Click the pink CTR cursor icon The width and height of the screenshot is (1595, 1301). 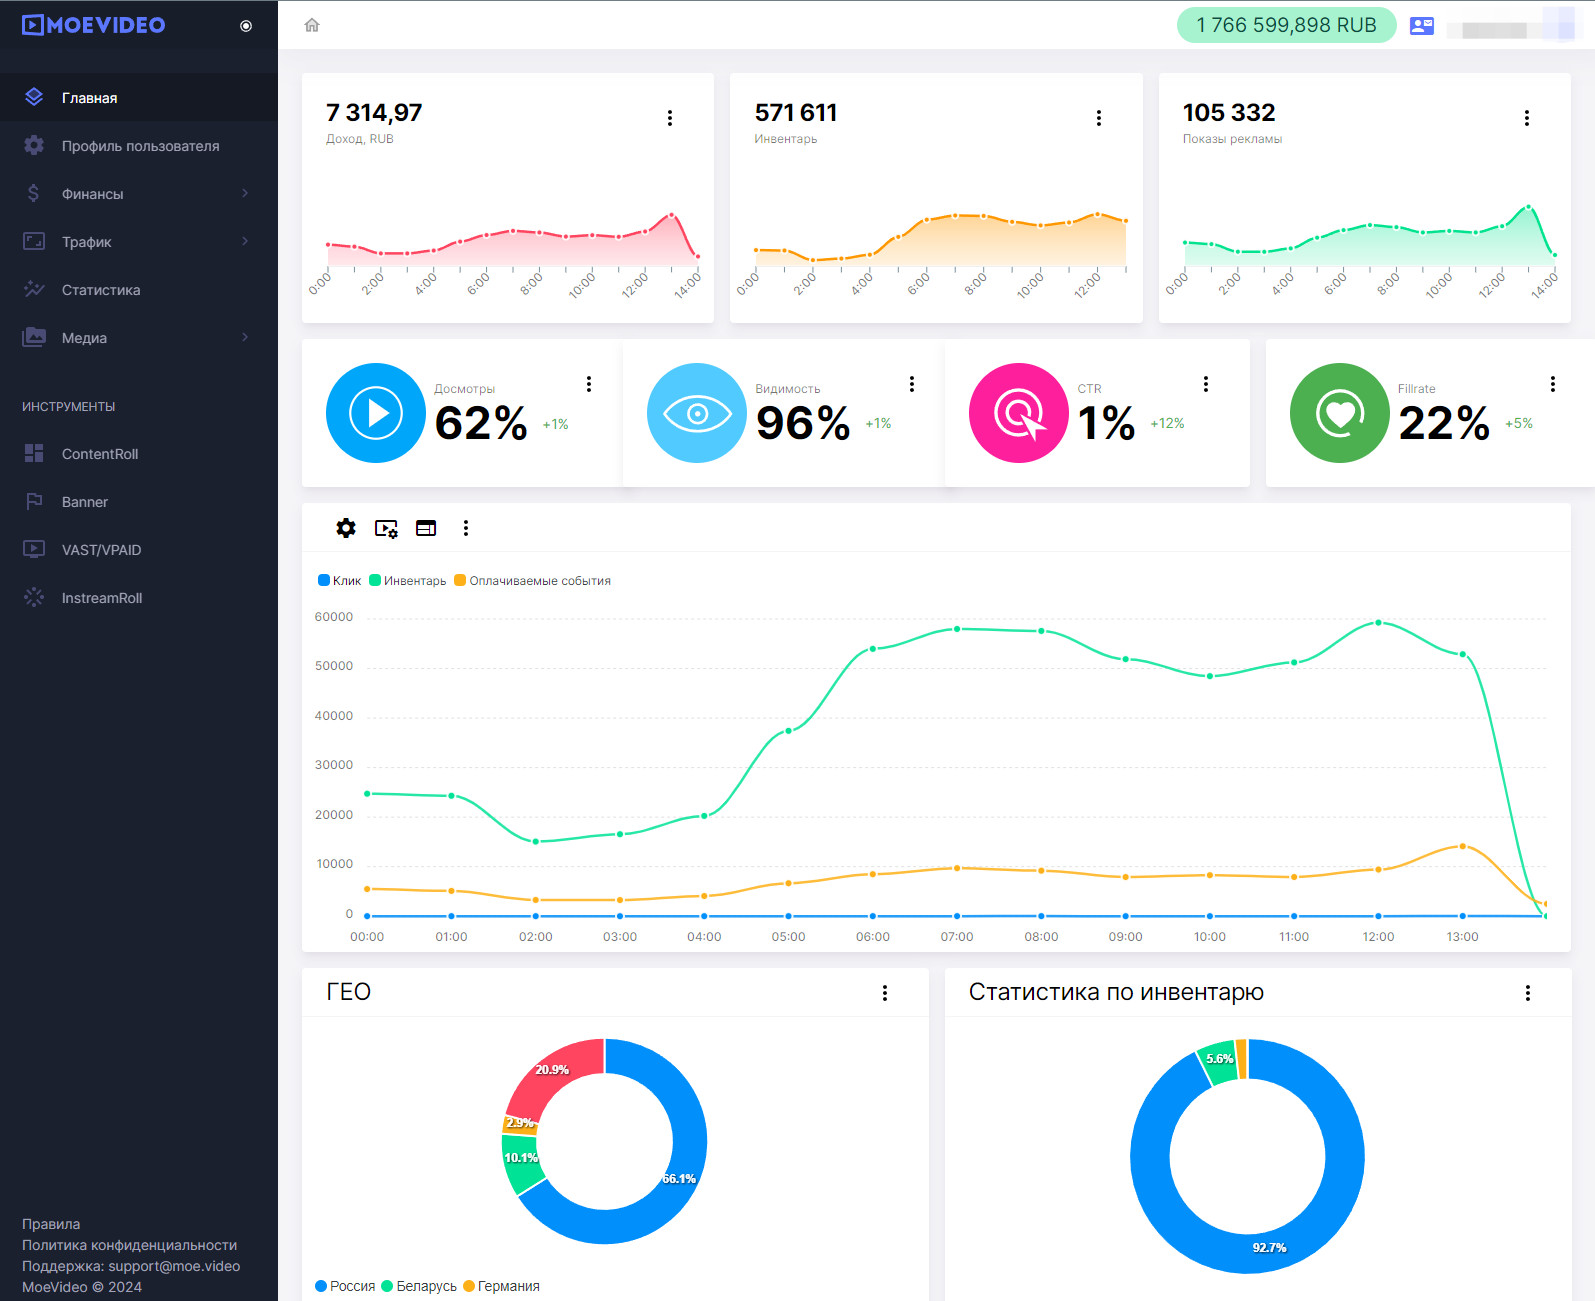1018,413
